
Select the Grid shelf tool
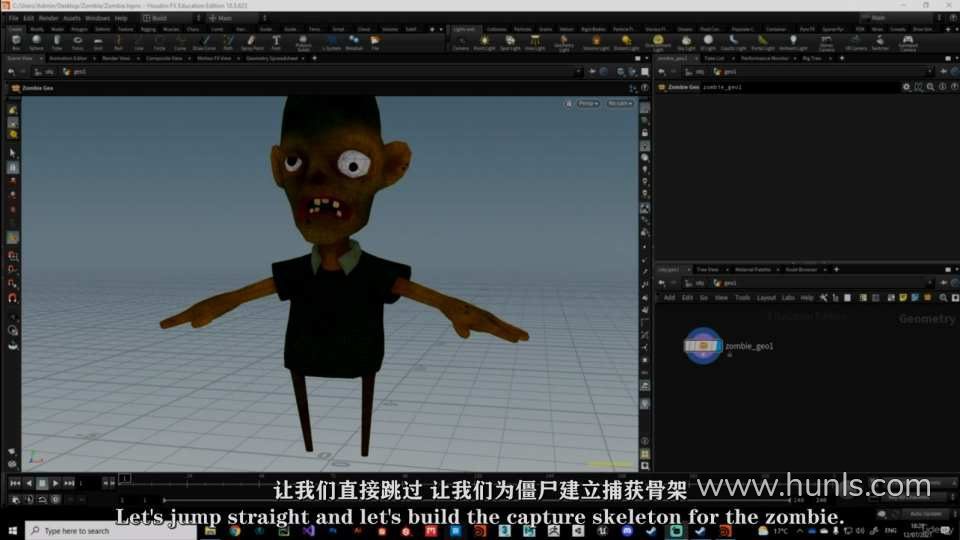[x=98, y=42]
